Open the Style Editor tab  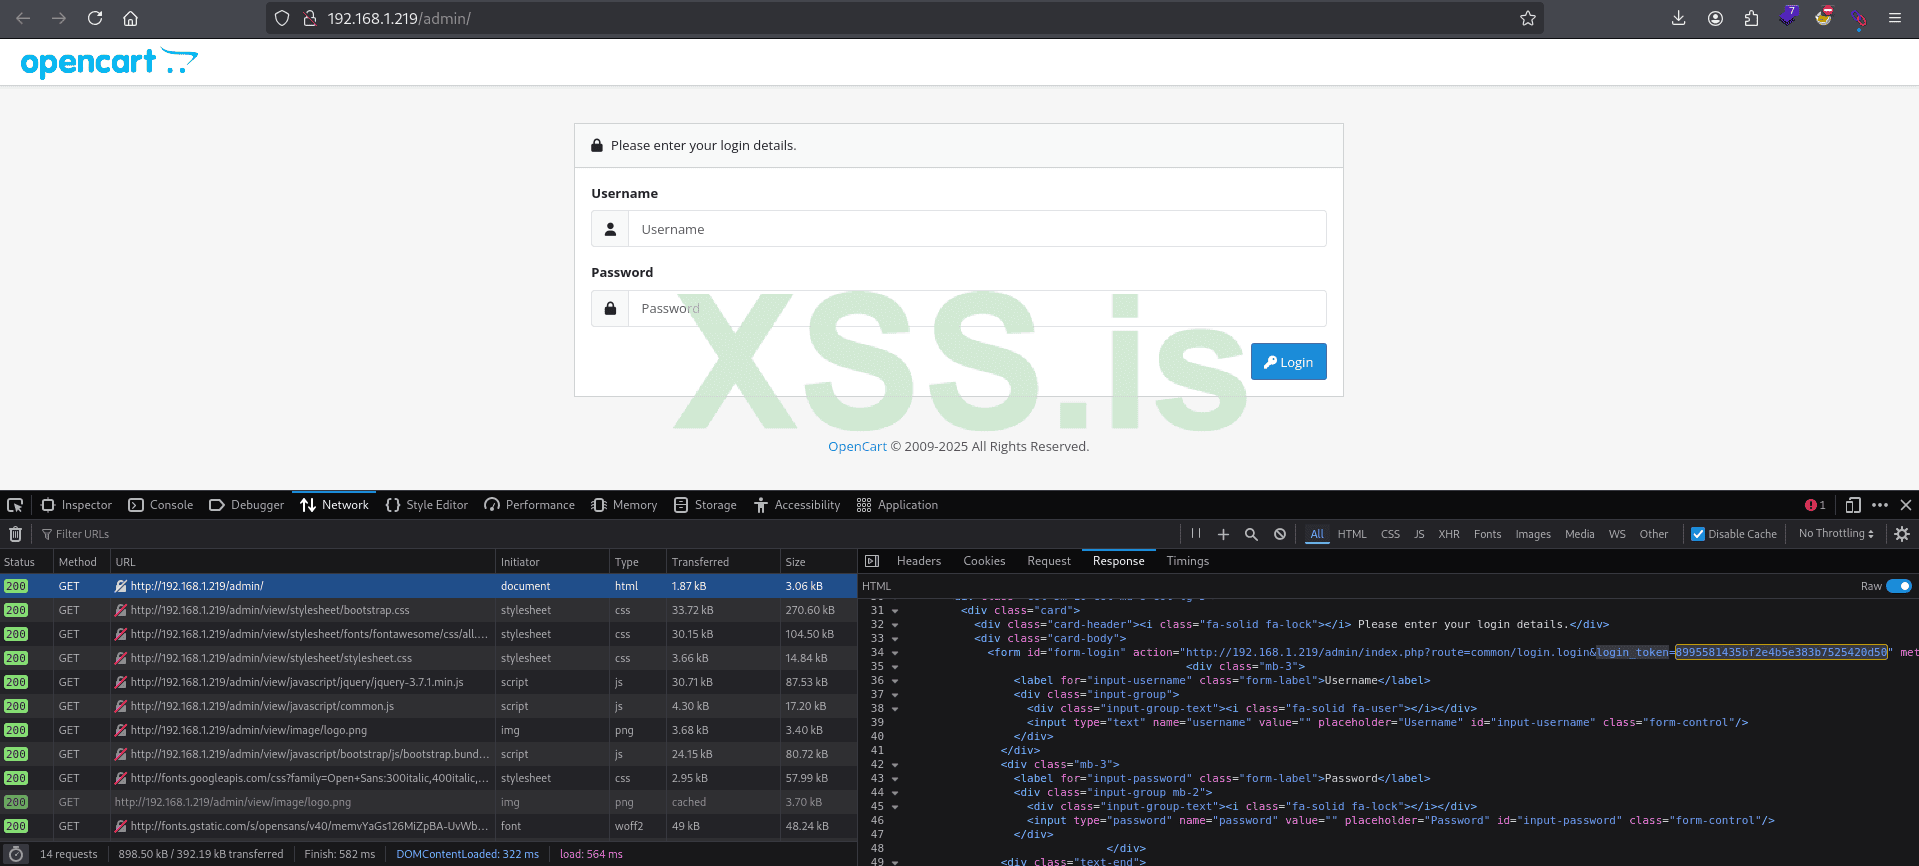click(x=427, y=505)
